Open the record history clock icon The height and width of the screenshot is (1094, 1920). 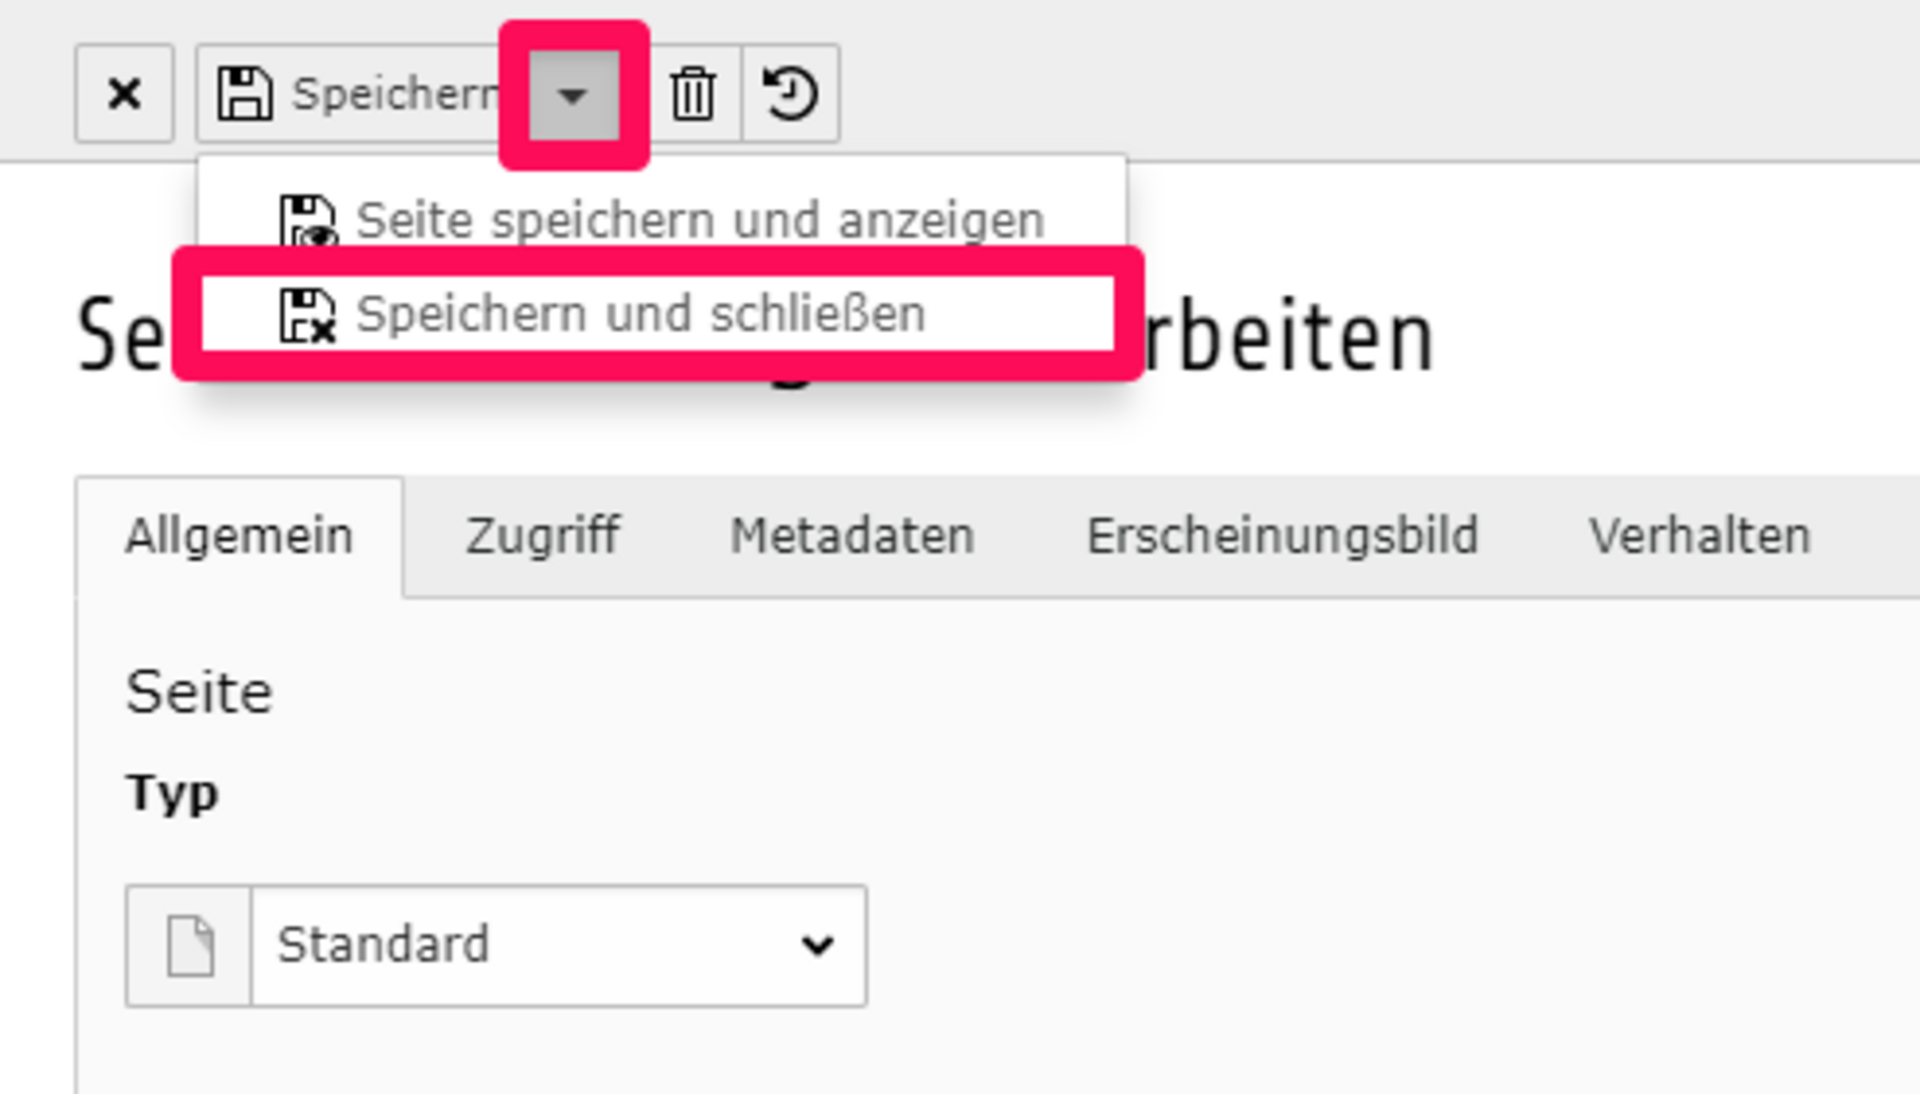coord(790,94)
